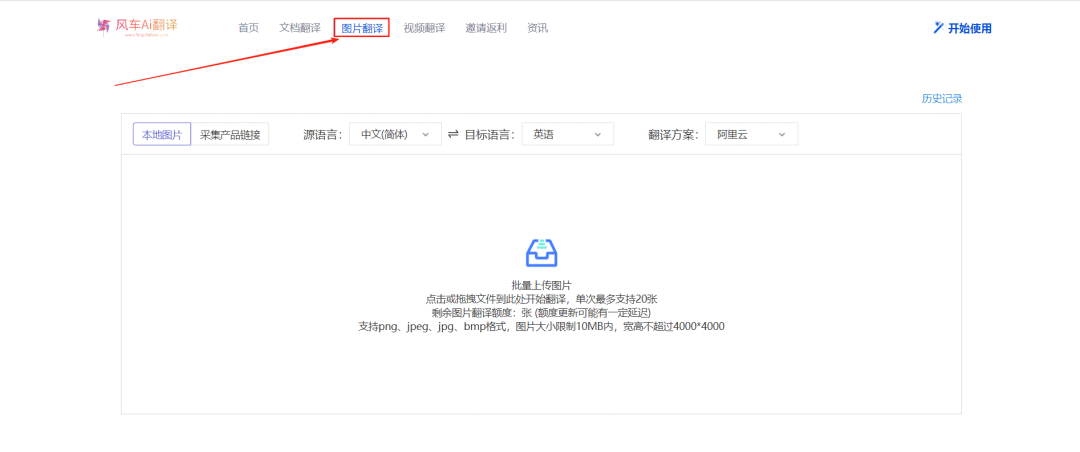Screen dimensions: 1080x452
Task: Open the 视频翻译 navigation item
Action: pos(424,28)
